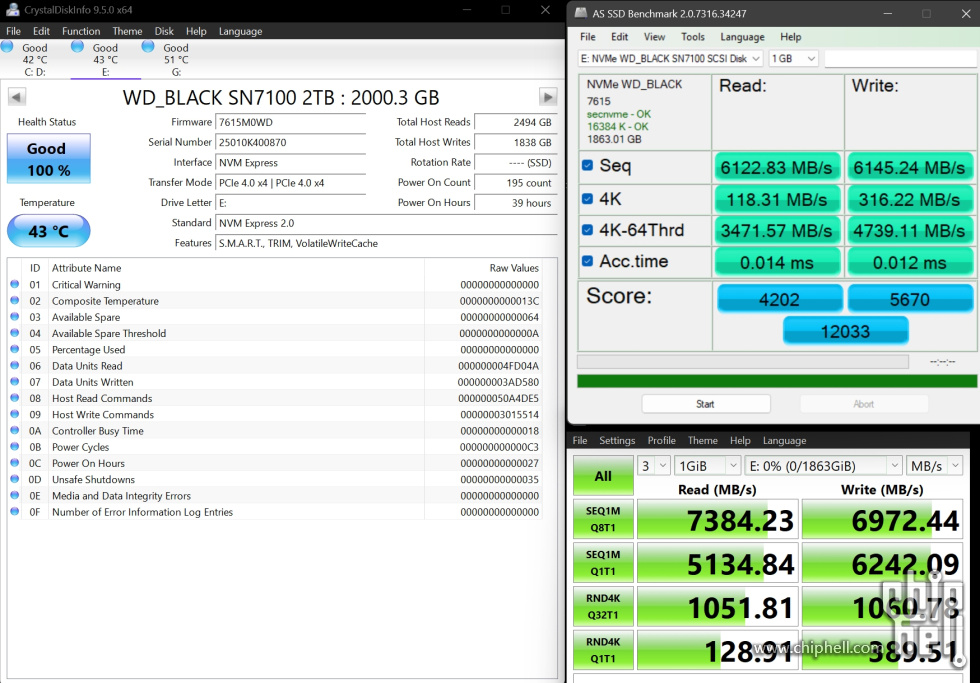Click the status dot for Number of Error Information Log Entries
The image size is (980, 683).
[x=14, y=512]
